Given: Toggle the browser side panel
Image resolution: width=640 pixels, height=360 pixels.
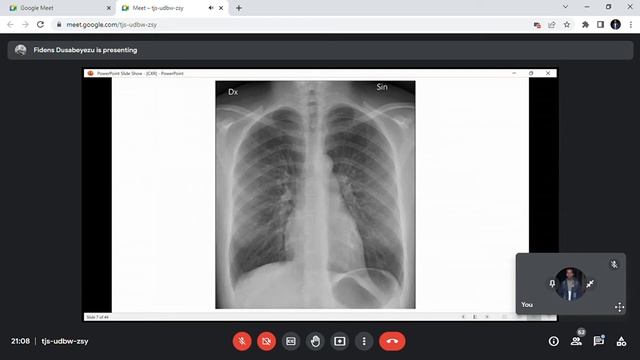Looking at the screenshot, I should [600, 24].
